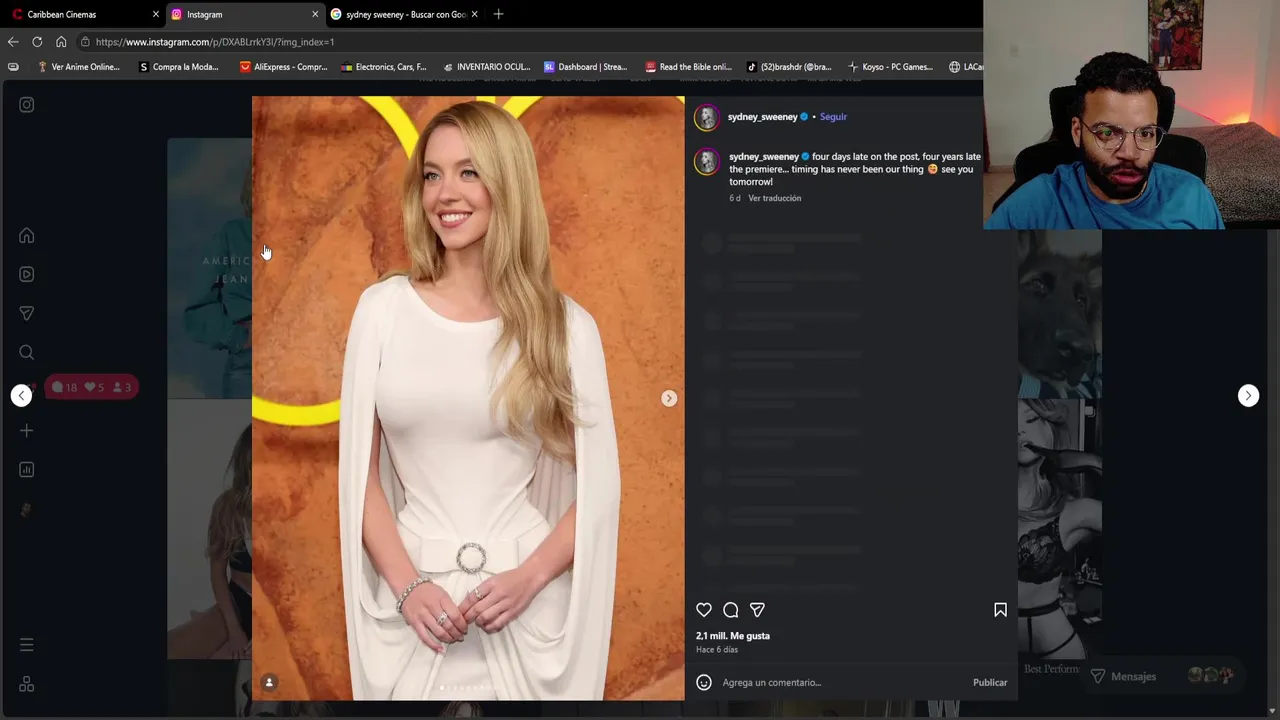1280x720 pixels.
Task: Close the Caribbean Cinemas tab
Action: click(155, 14)
